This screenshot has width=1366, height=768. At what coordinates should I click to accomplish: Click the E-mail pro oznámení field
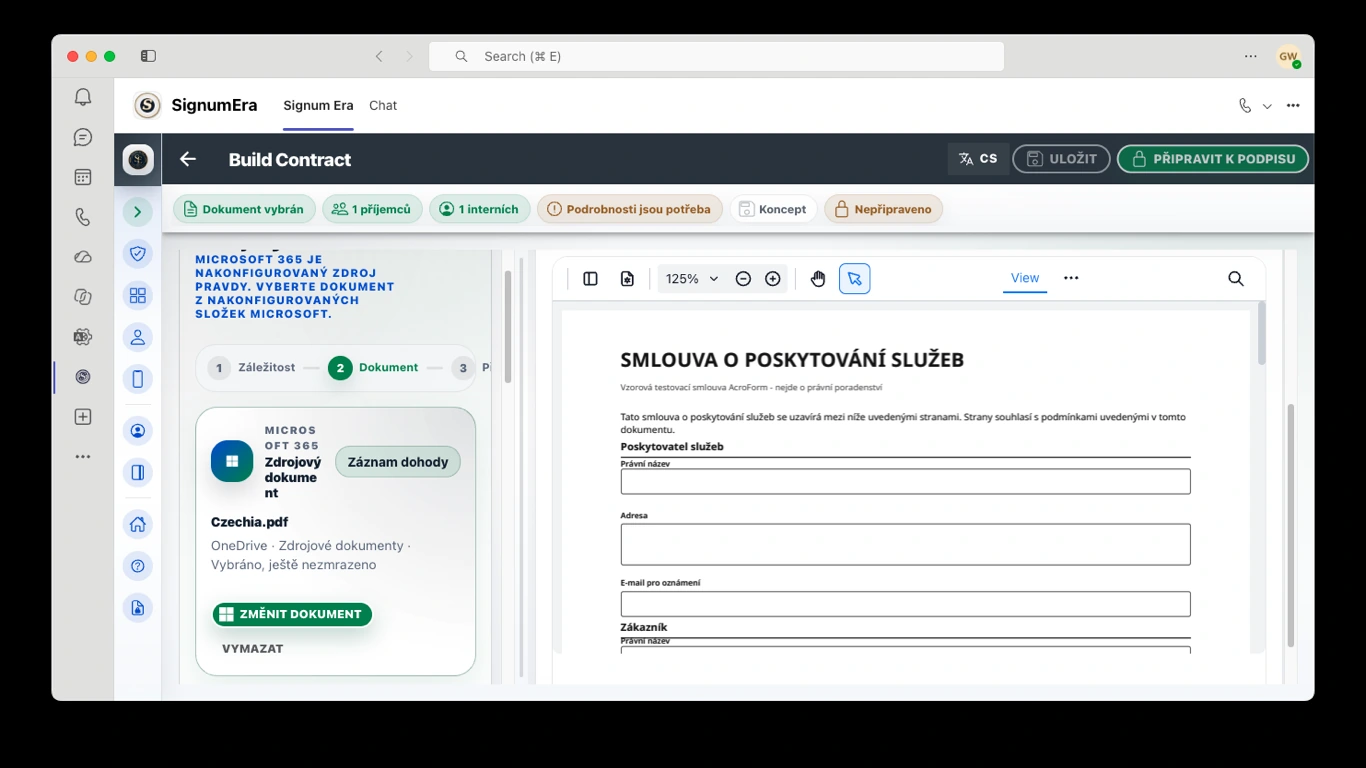click(905, 604)
